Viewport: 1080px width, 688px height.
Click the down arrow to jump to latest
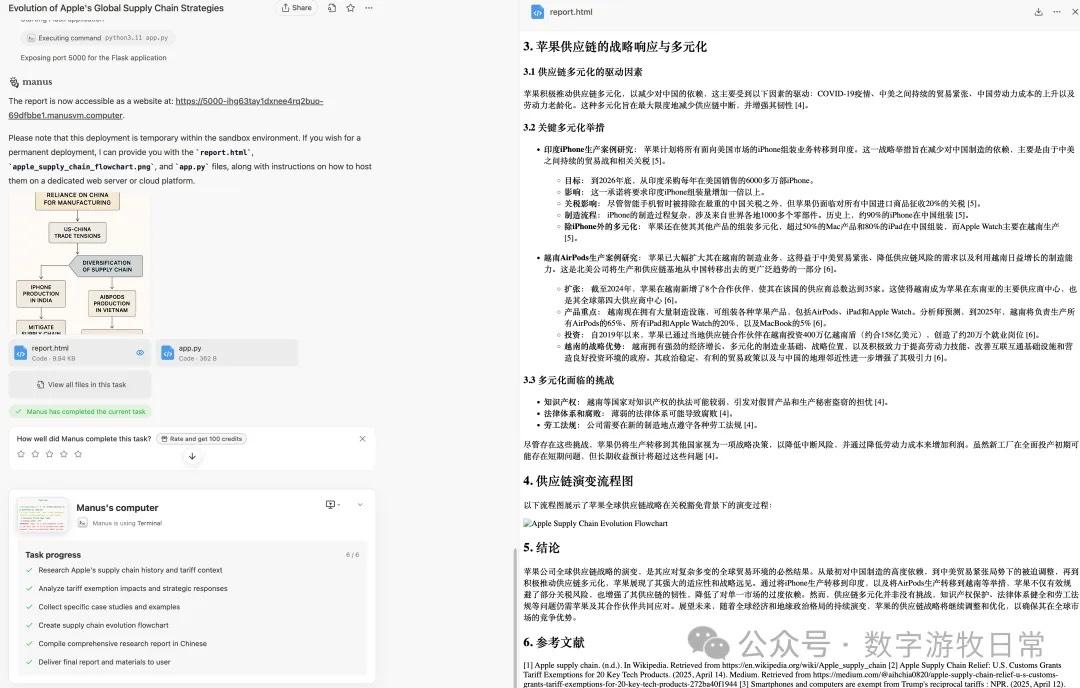[x=192, y=458]
